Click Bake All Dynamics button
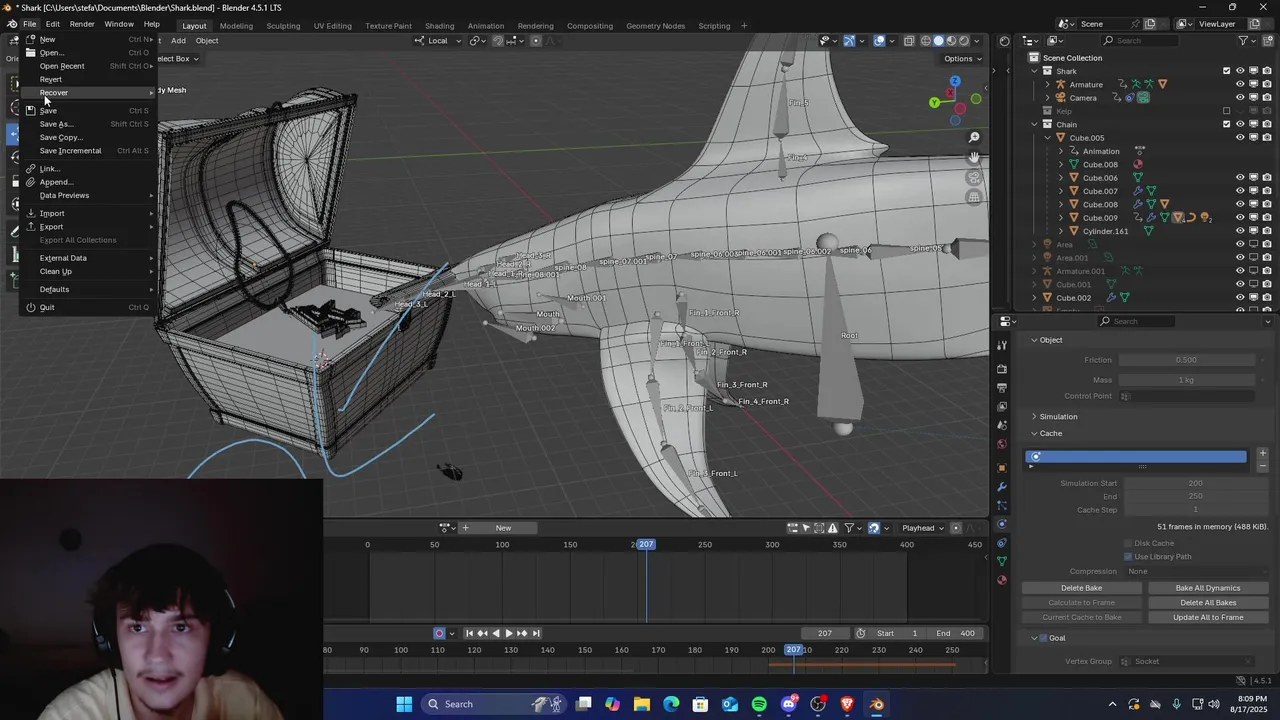Viewport: 1280px width, 720px height. point(1208,588)
